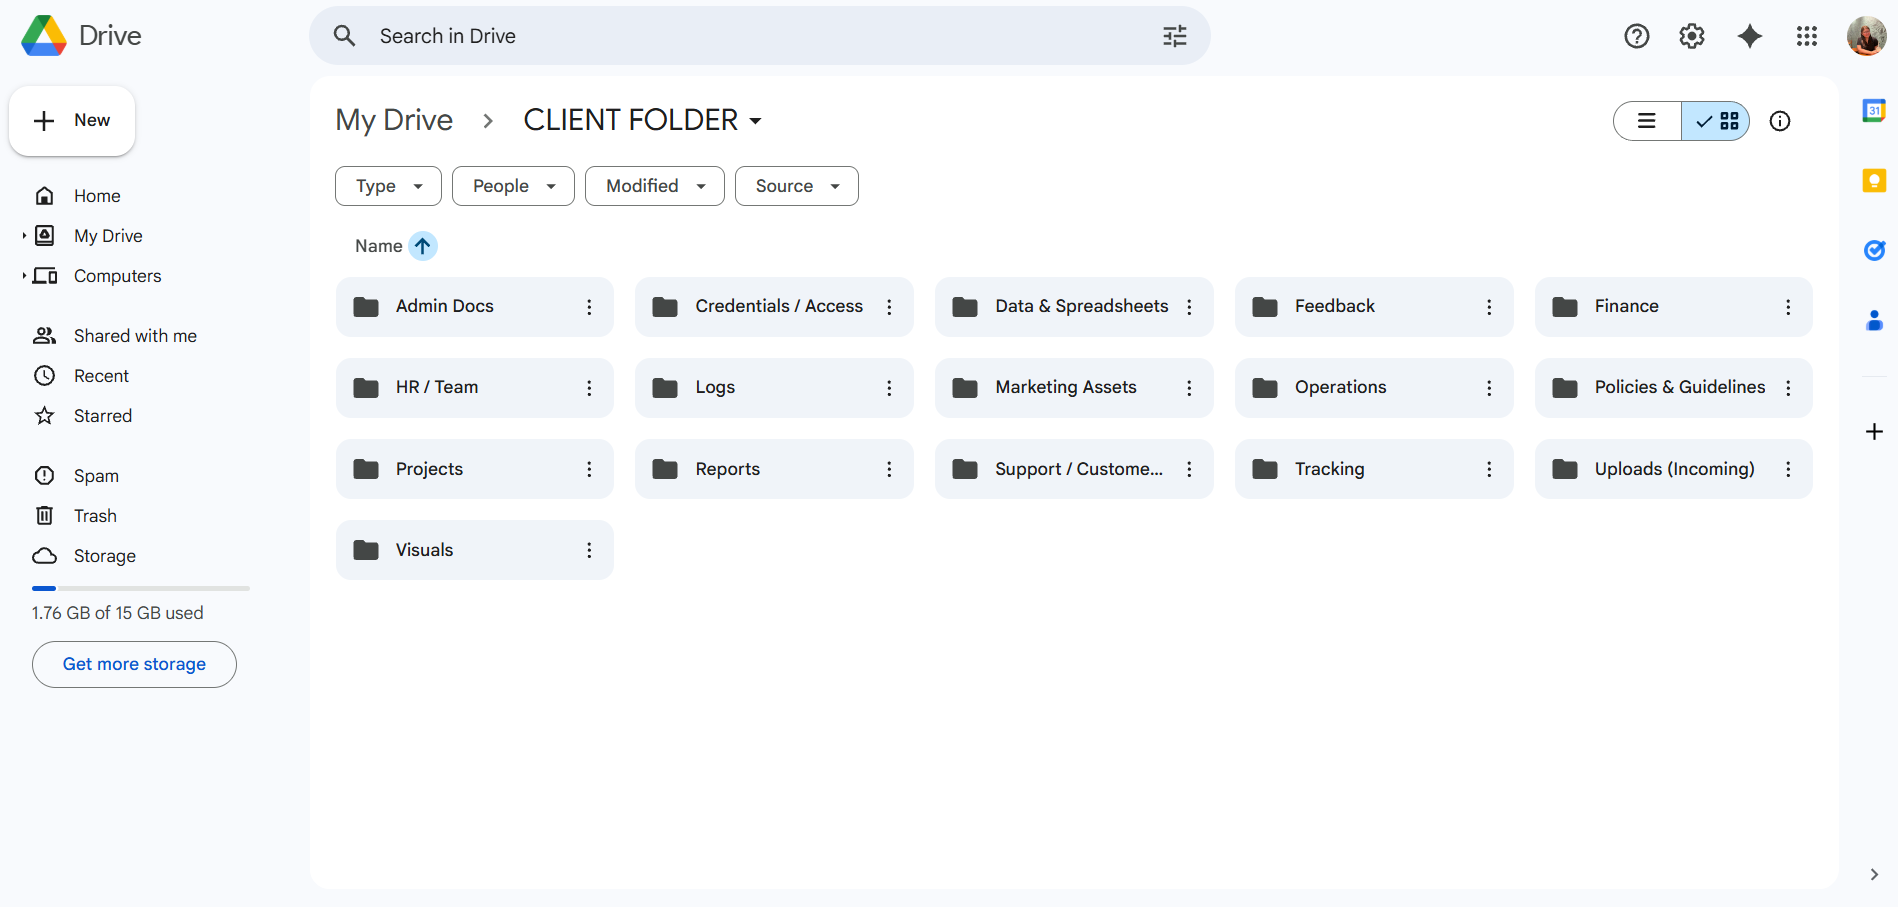Open the Starred section

tap(103, 416)
